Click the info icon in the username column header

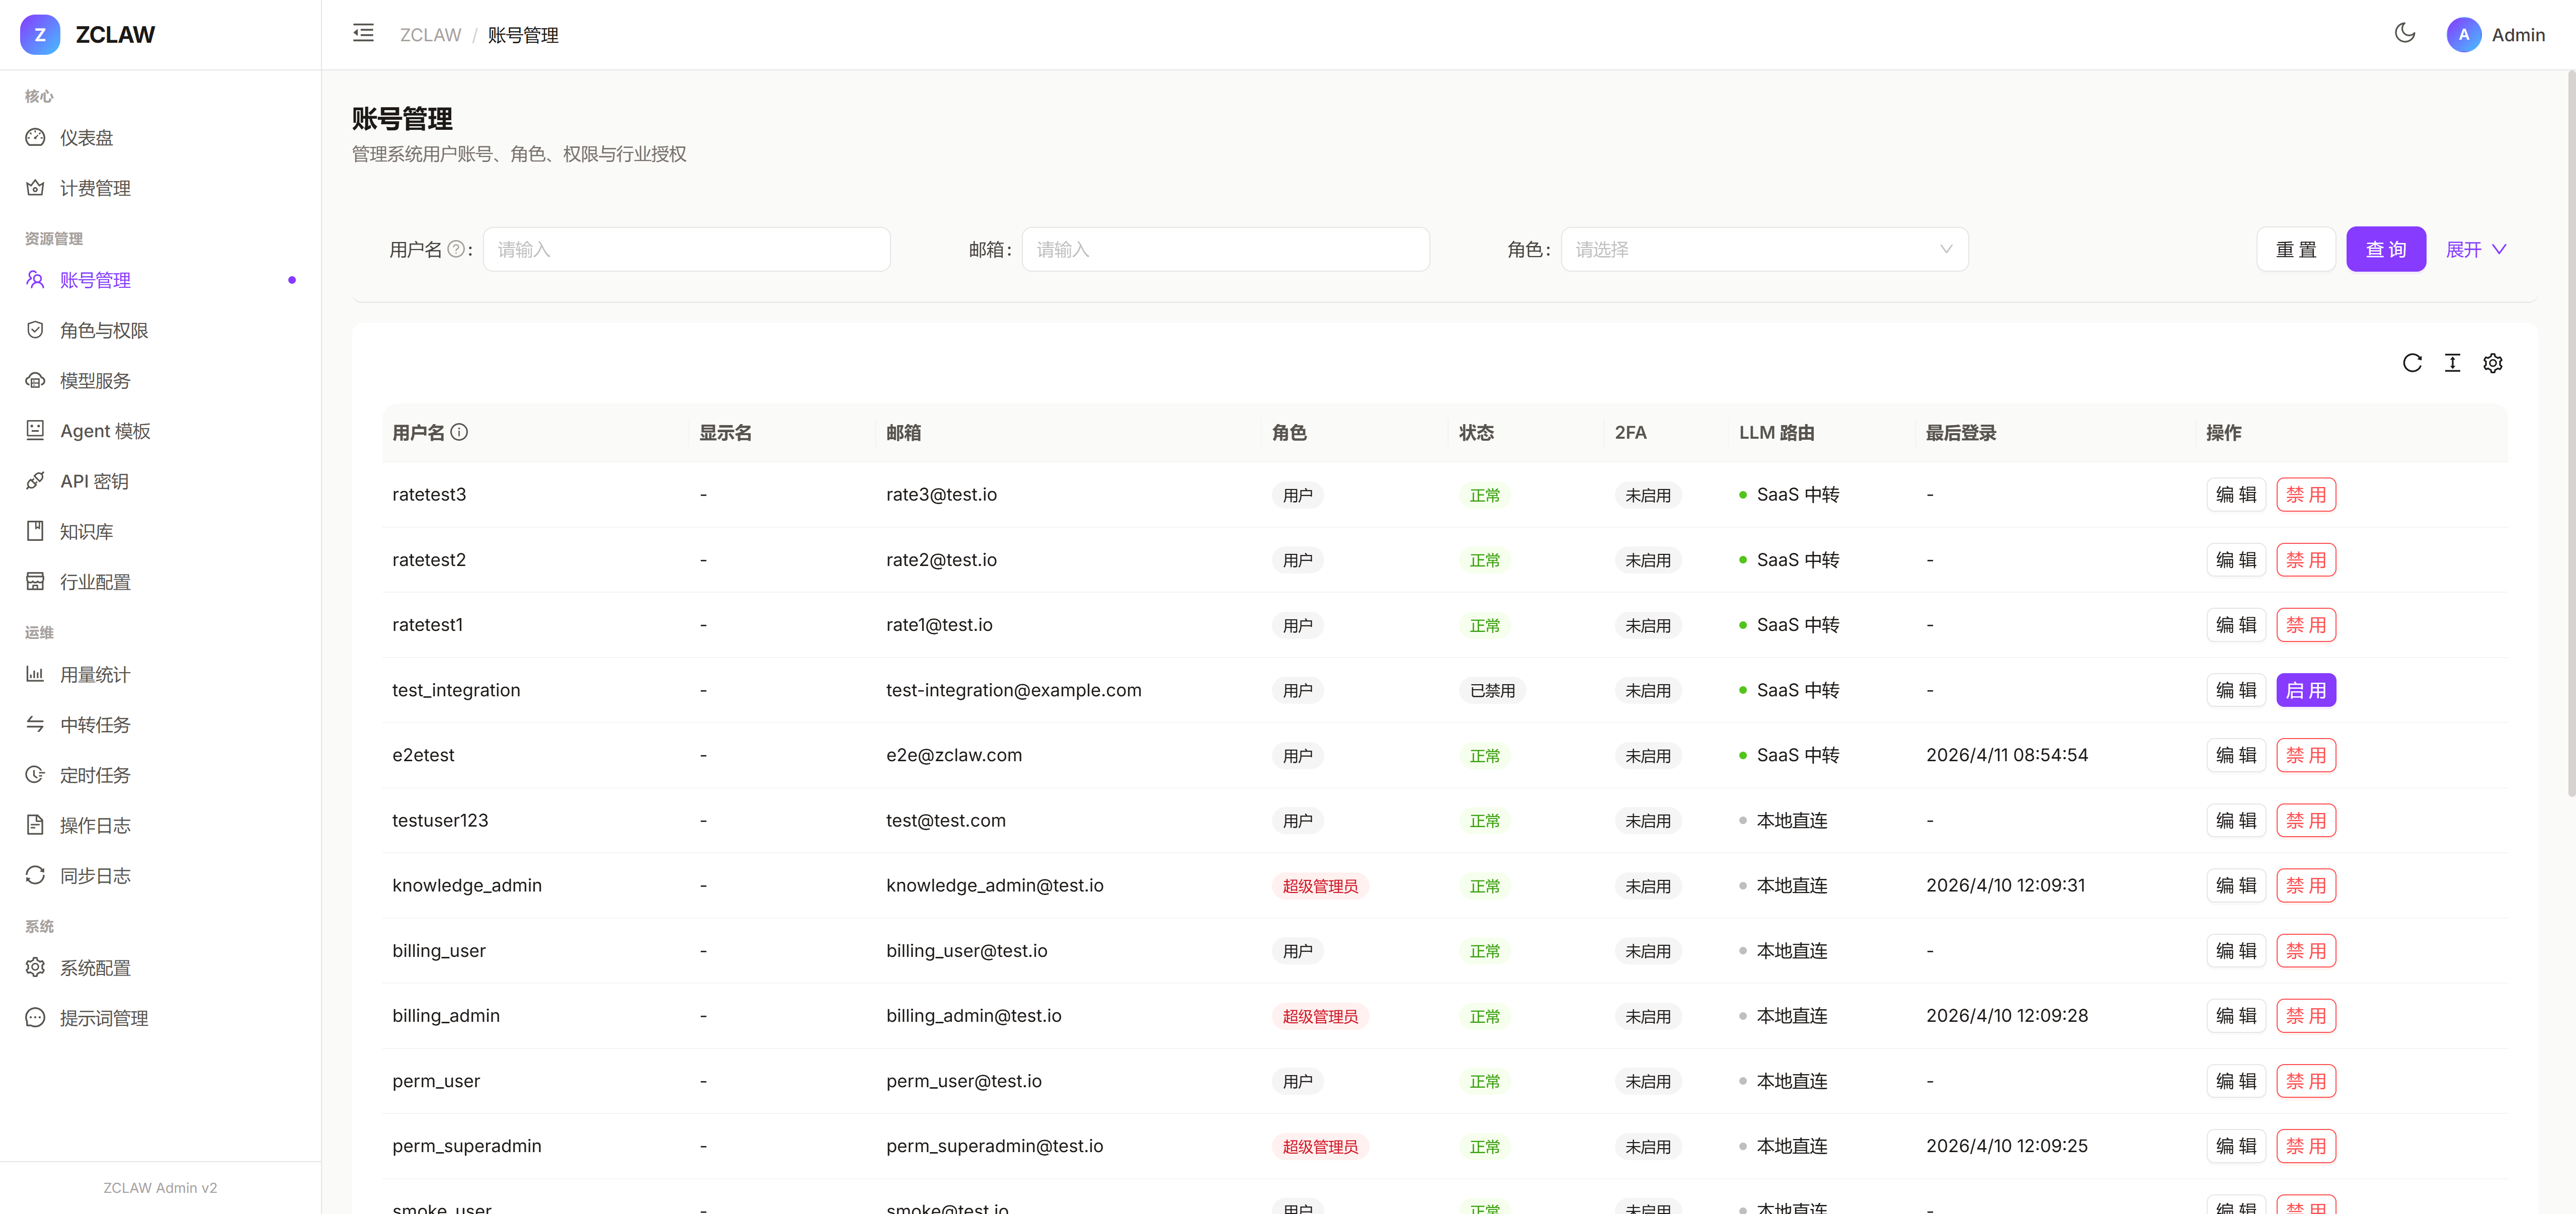(x=459, y=432)
